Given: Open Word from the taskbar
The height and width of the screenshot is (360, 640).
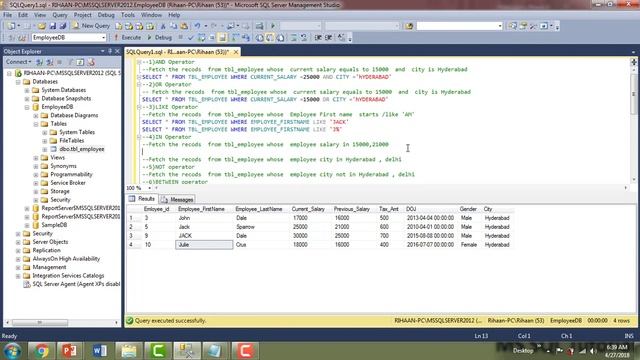Looking at the screenshot, I should [x=100, y=351].
